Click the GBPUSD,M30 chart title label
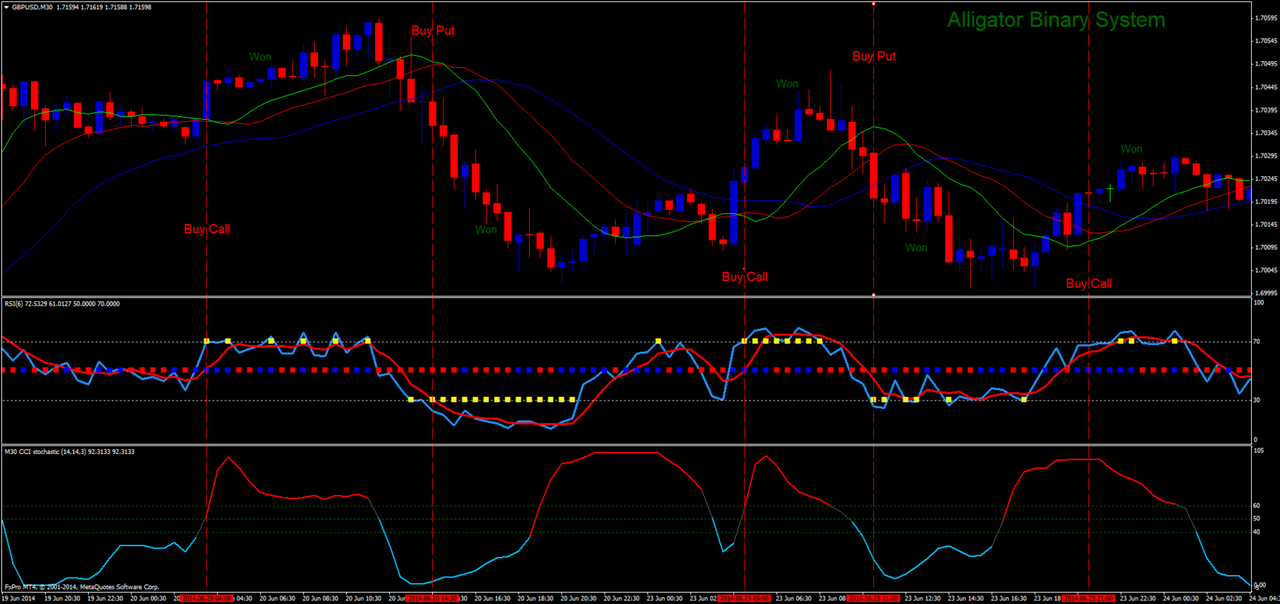Viewport: 1280px width, 604px height. [34, 9]
